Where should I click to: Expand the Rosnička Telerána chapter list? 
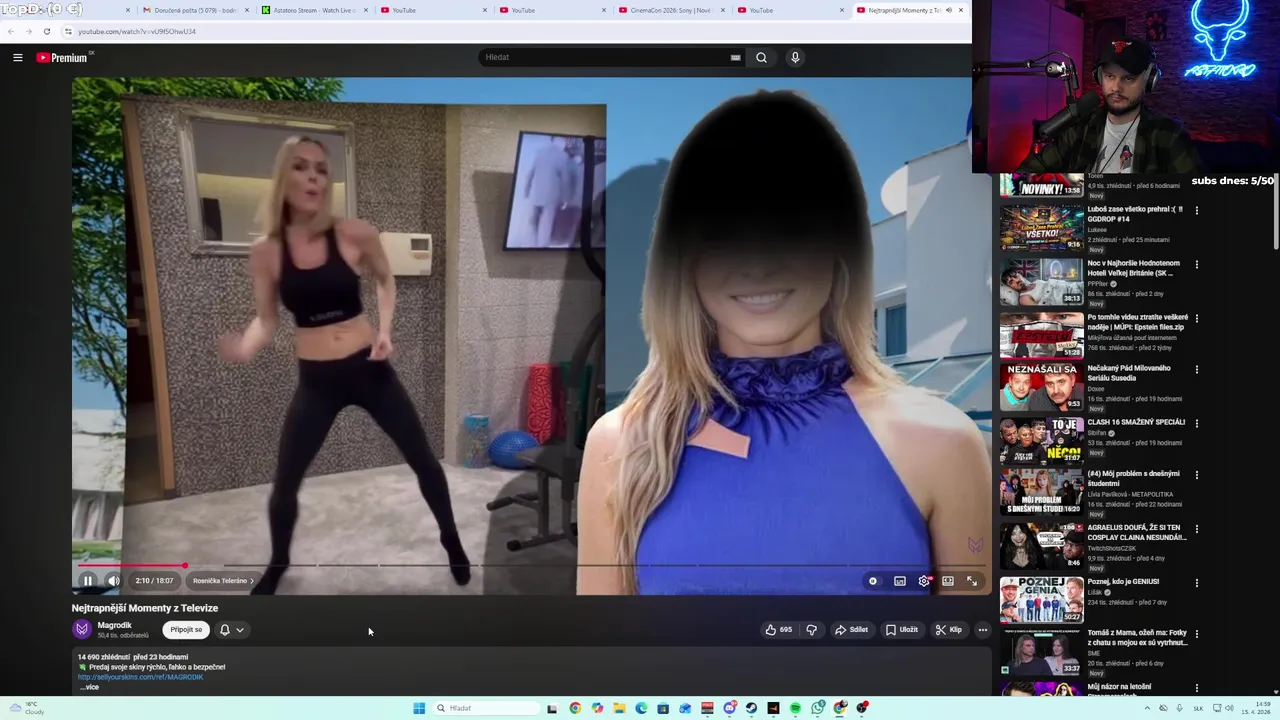[x=223, y=580]
